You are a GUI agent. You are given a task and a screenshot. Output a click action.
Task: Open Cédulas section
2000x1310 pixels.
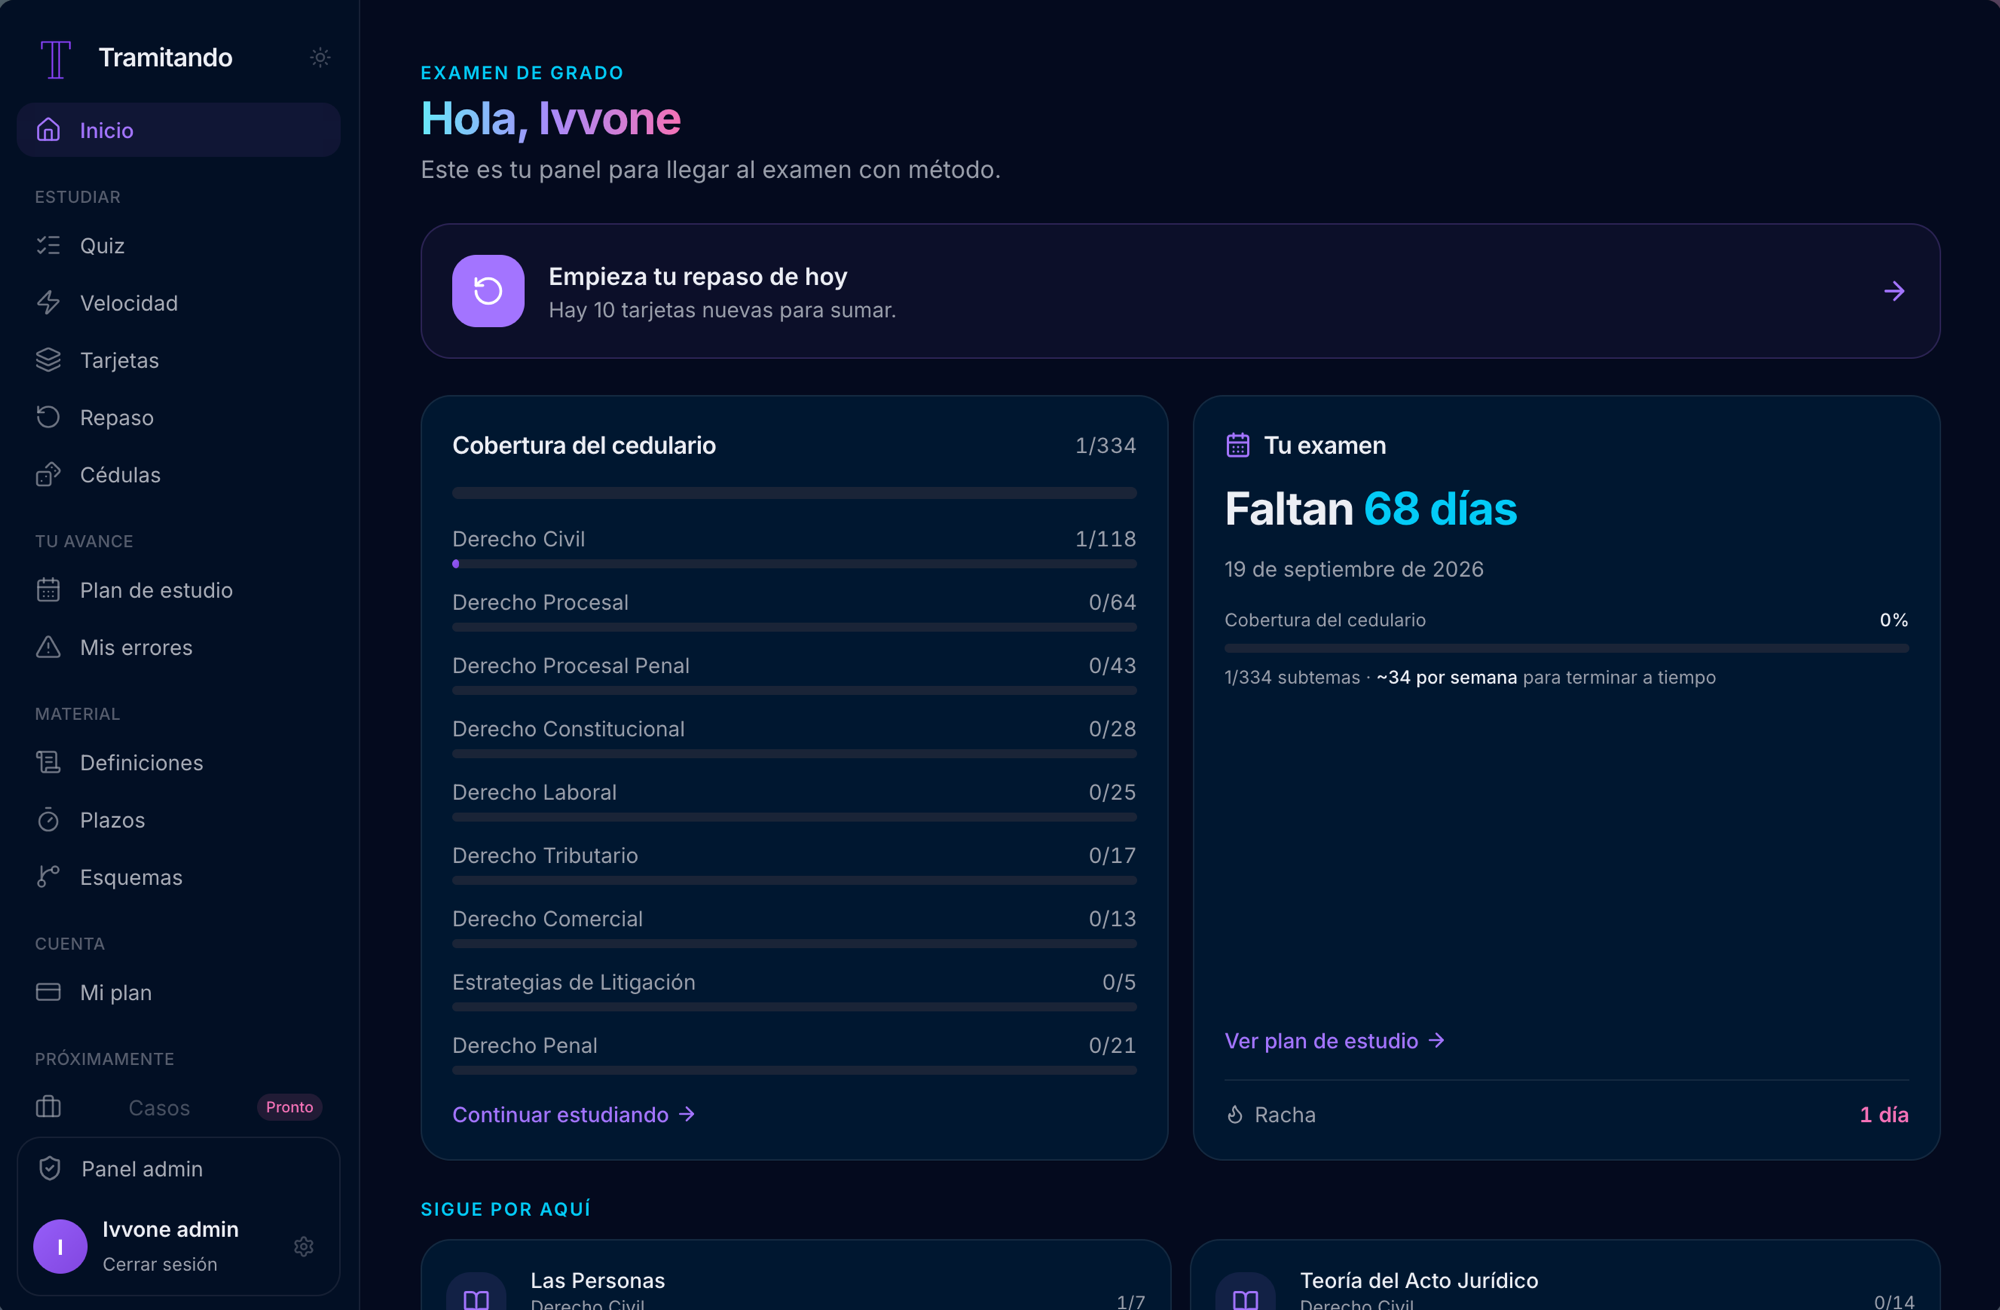click(179, 475)
